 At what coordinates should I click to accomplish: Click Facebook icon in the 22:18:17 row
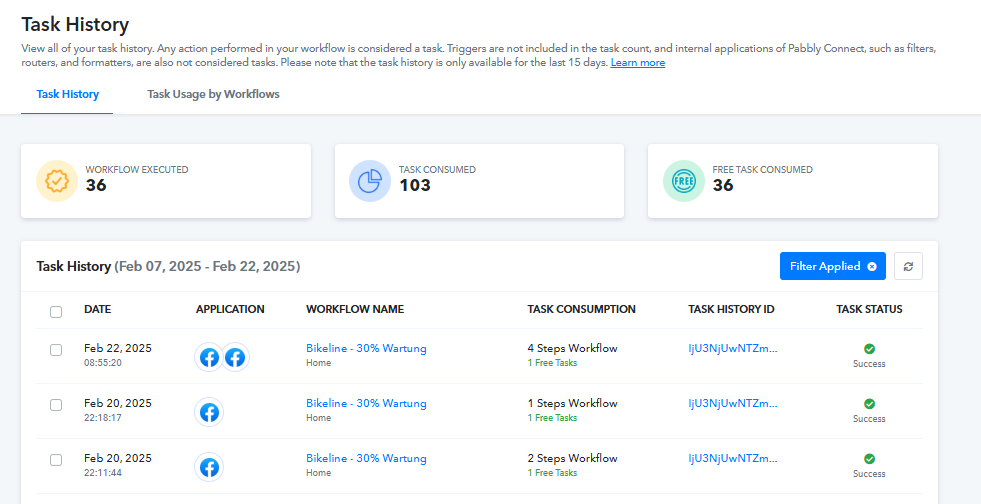click(210, 413)
